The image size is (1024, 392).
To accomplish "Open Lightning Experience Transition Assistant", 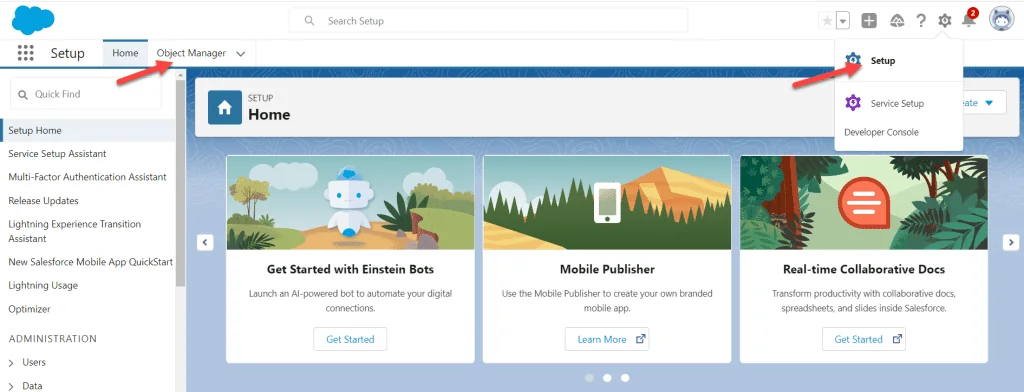I will click(x=74, y=231).
